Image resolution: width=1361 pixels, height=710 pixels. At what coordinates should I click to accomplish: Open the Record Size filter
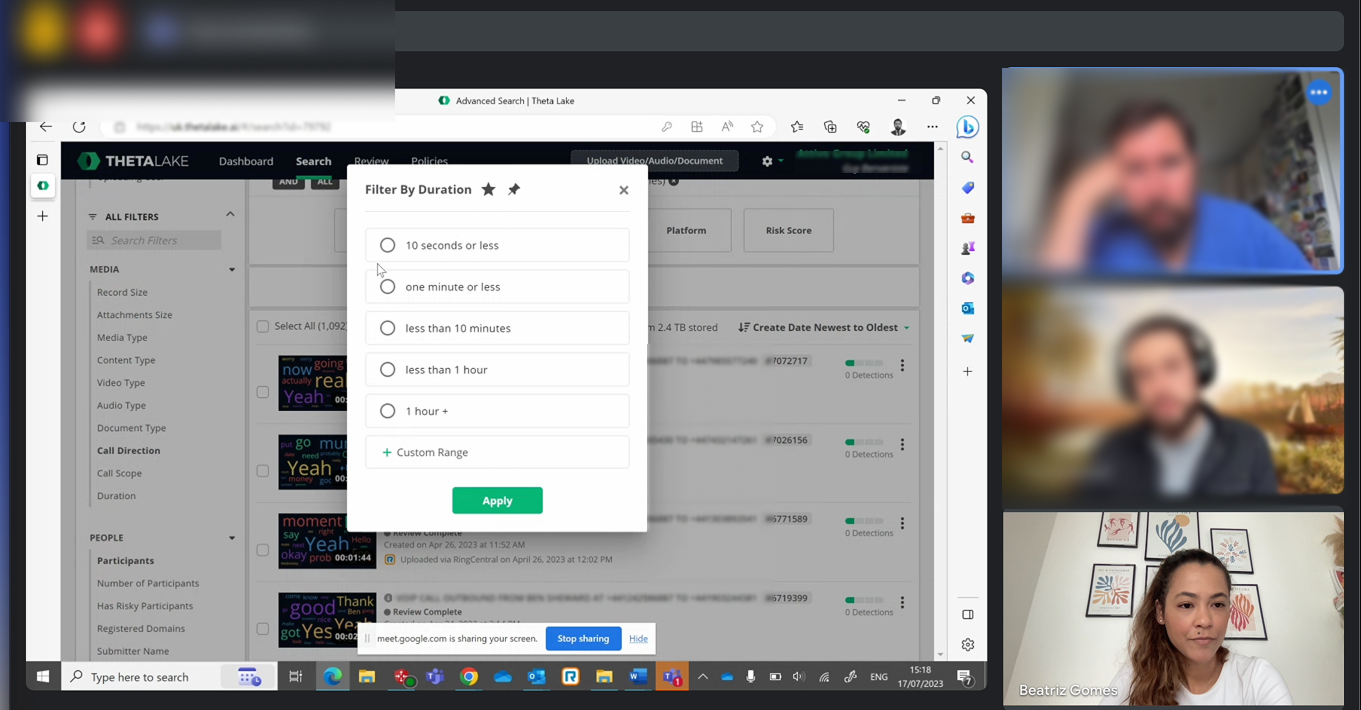click(122, 292)
